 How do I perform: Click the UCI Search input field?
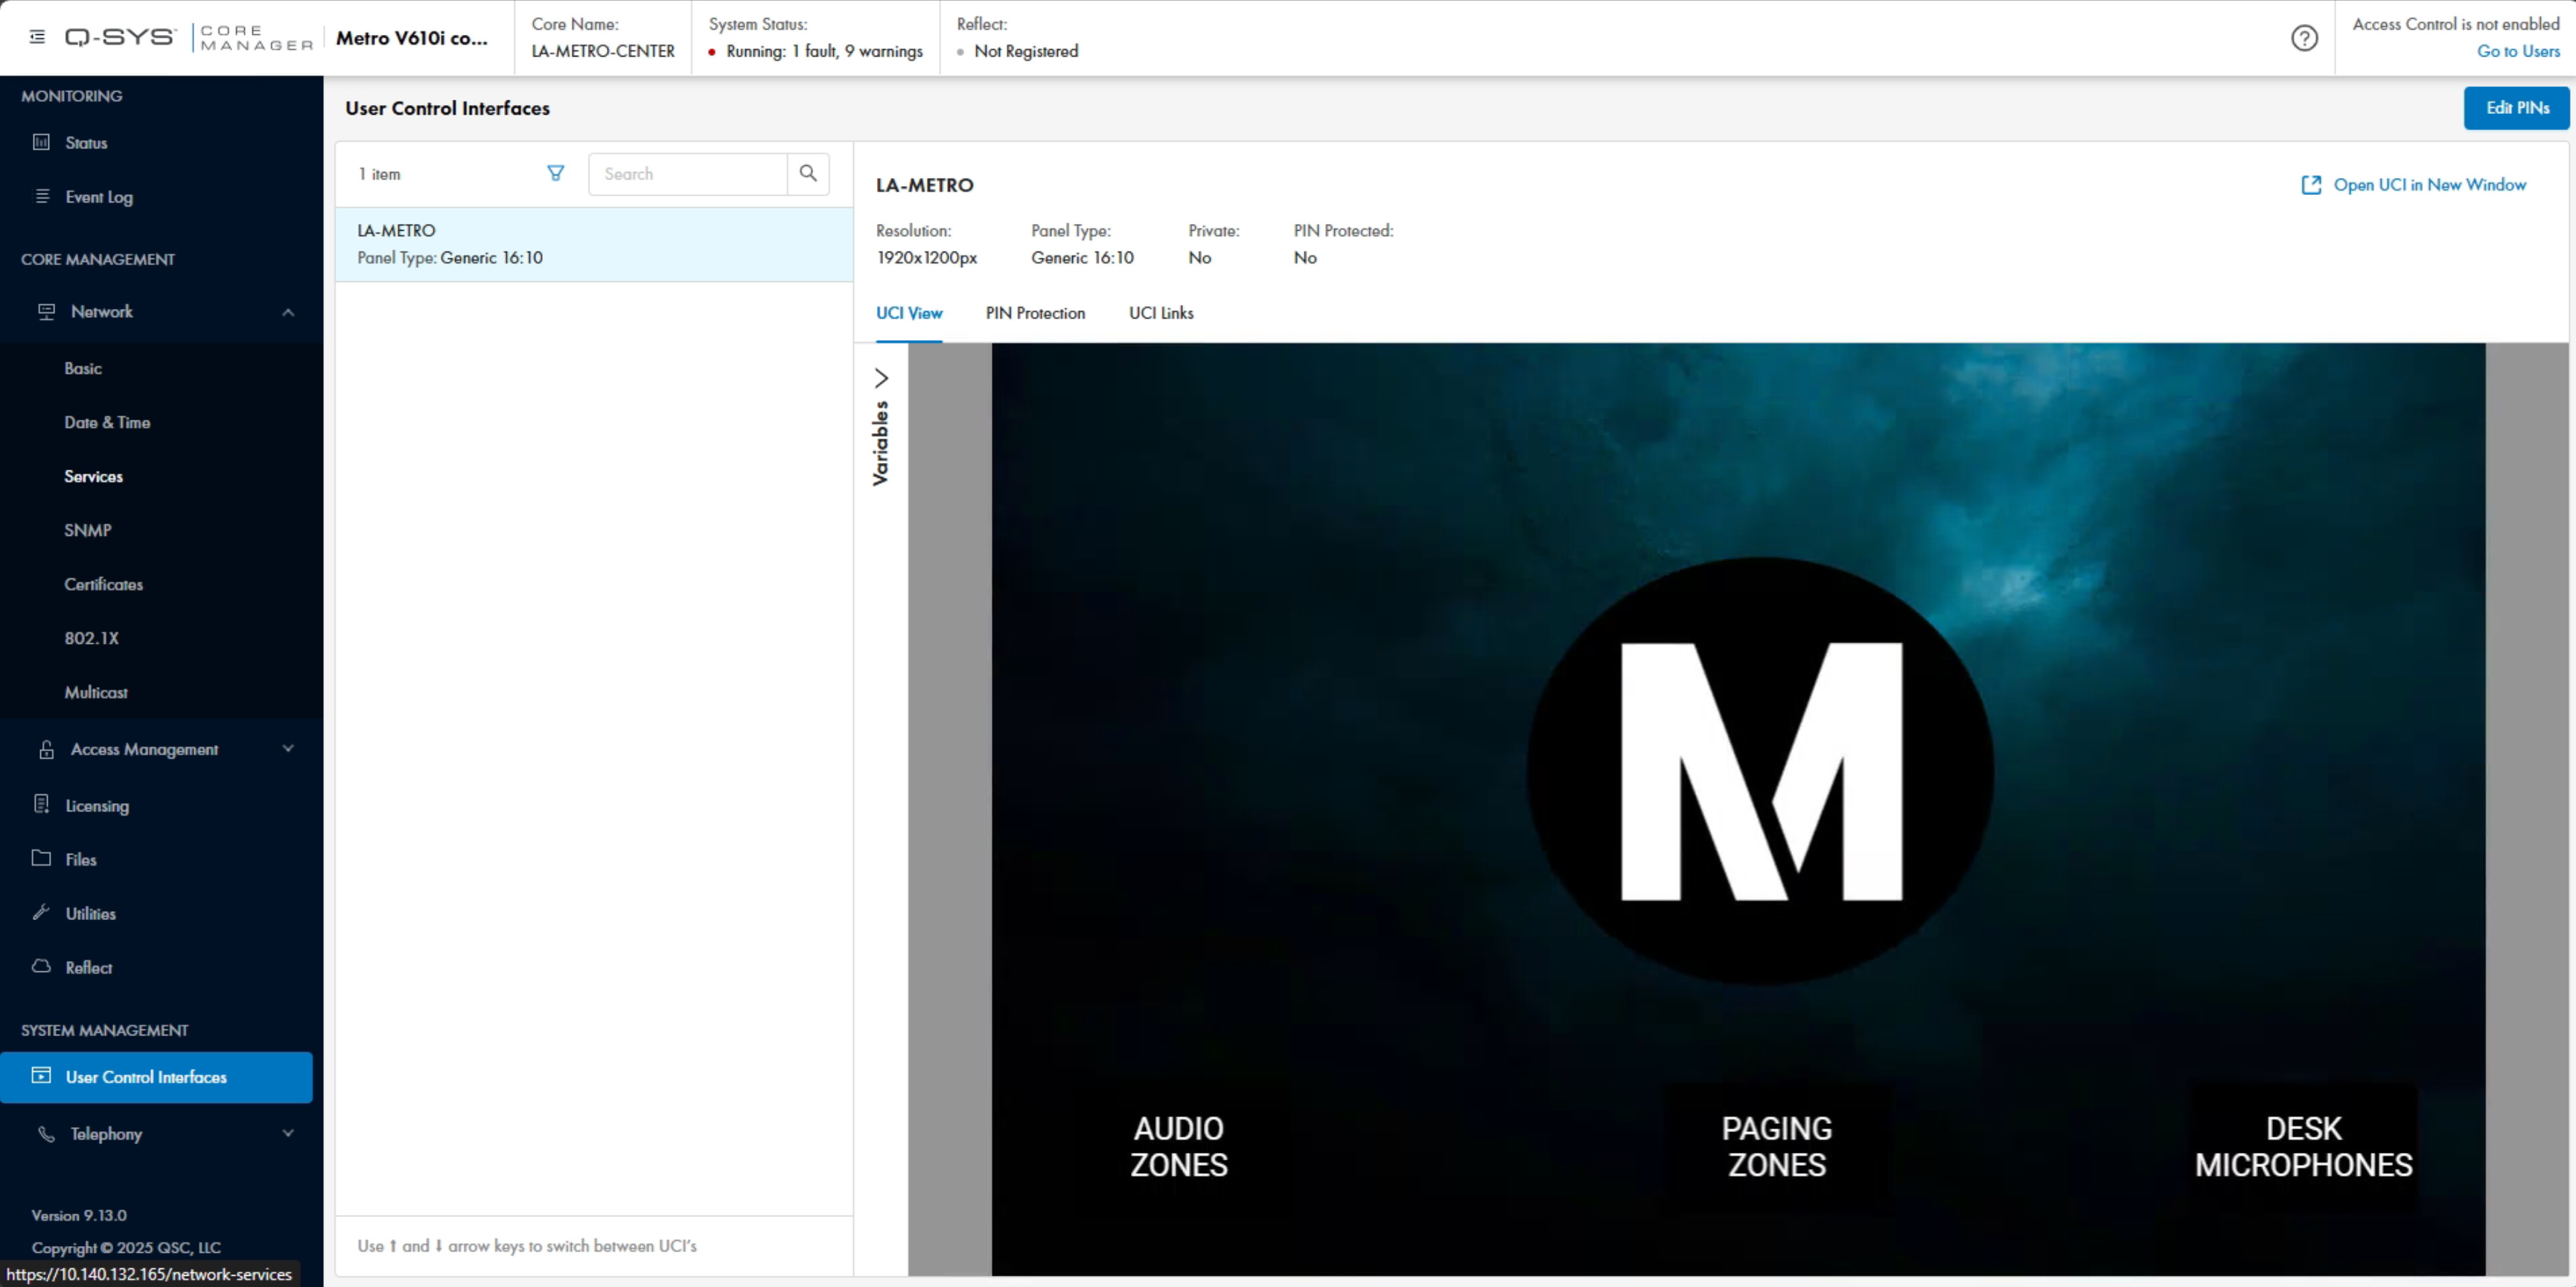click(688, 174)
